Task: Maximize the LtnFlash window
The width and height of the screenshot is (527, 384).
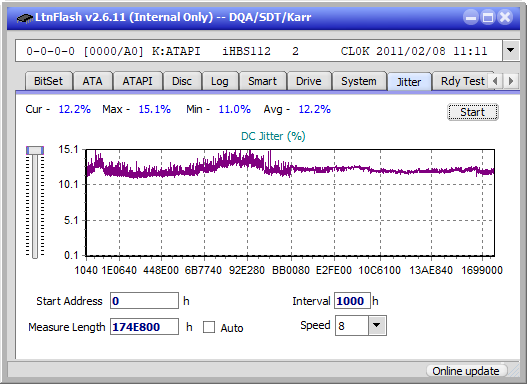Action: click(x=488, y=17)
